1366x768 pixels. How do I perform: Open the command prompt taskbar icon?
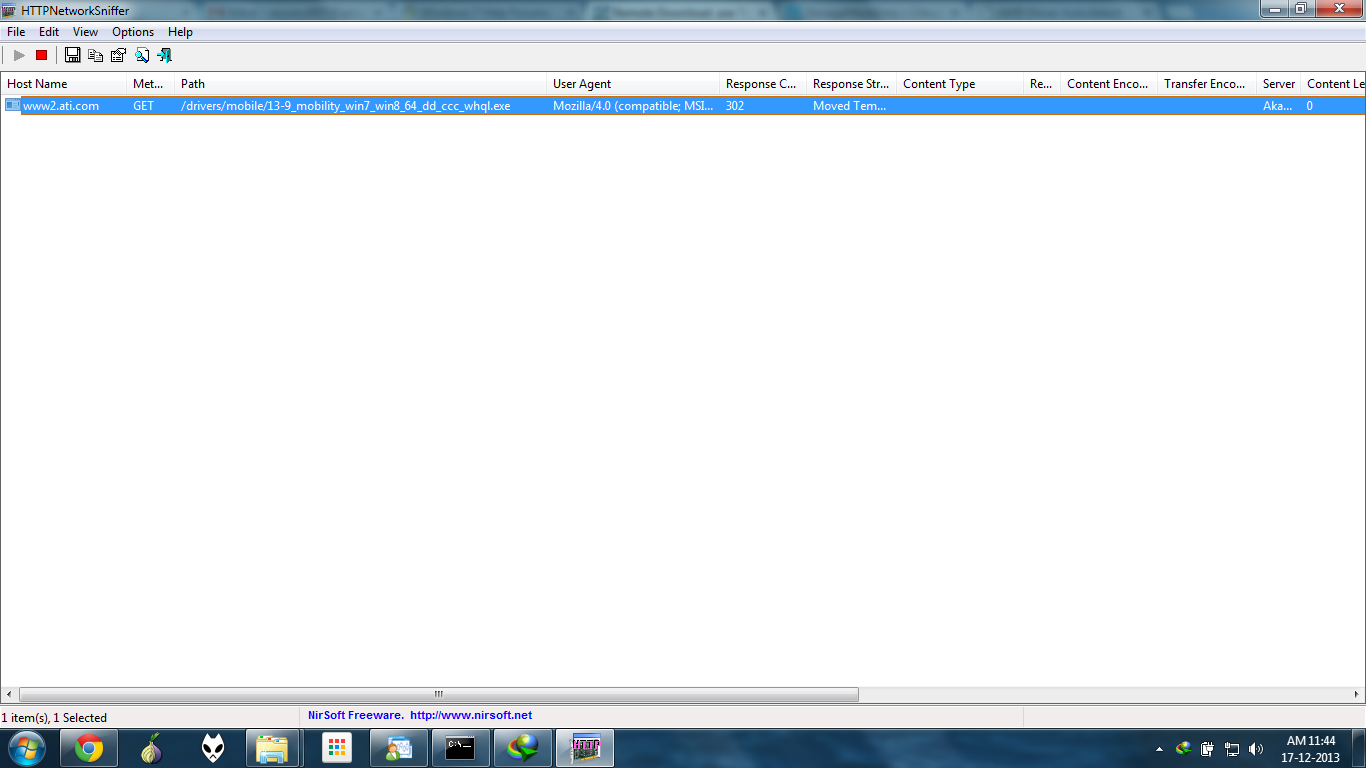[x=461, y=748]
